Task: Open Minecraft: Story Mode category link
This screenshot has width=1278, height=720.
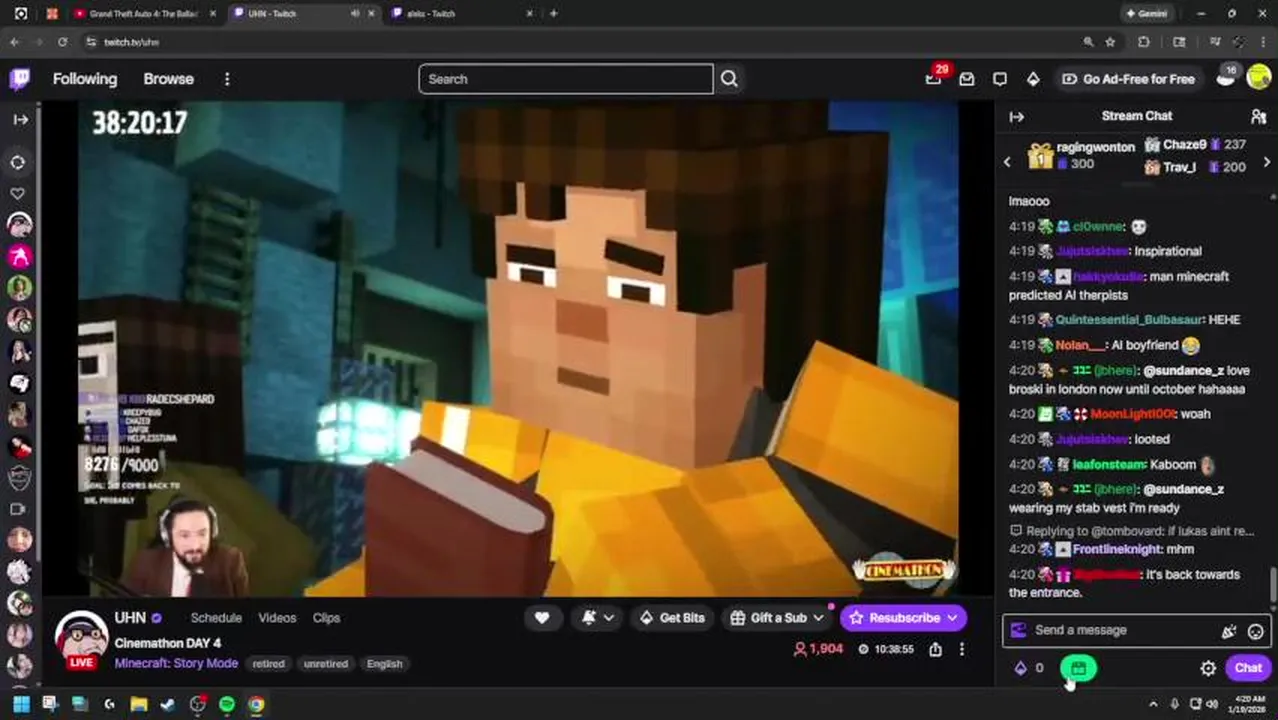Action: click(176, 663)
